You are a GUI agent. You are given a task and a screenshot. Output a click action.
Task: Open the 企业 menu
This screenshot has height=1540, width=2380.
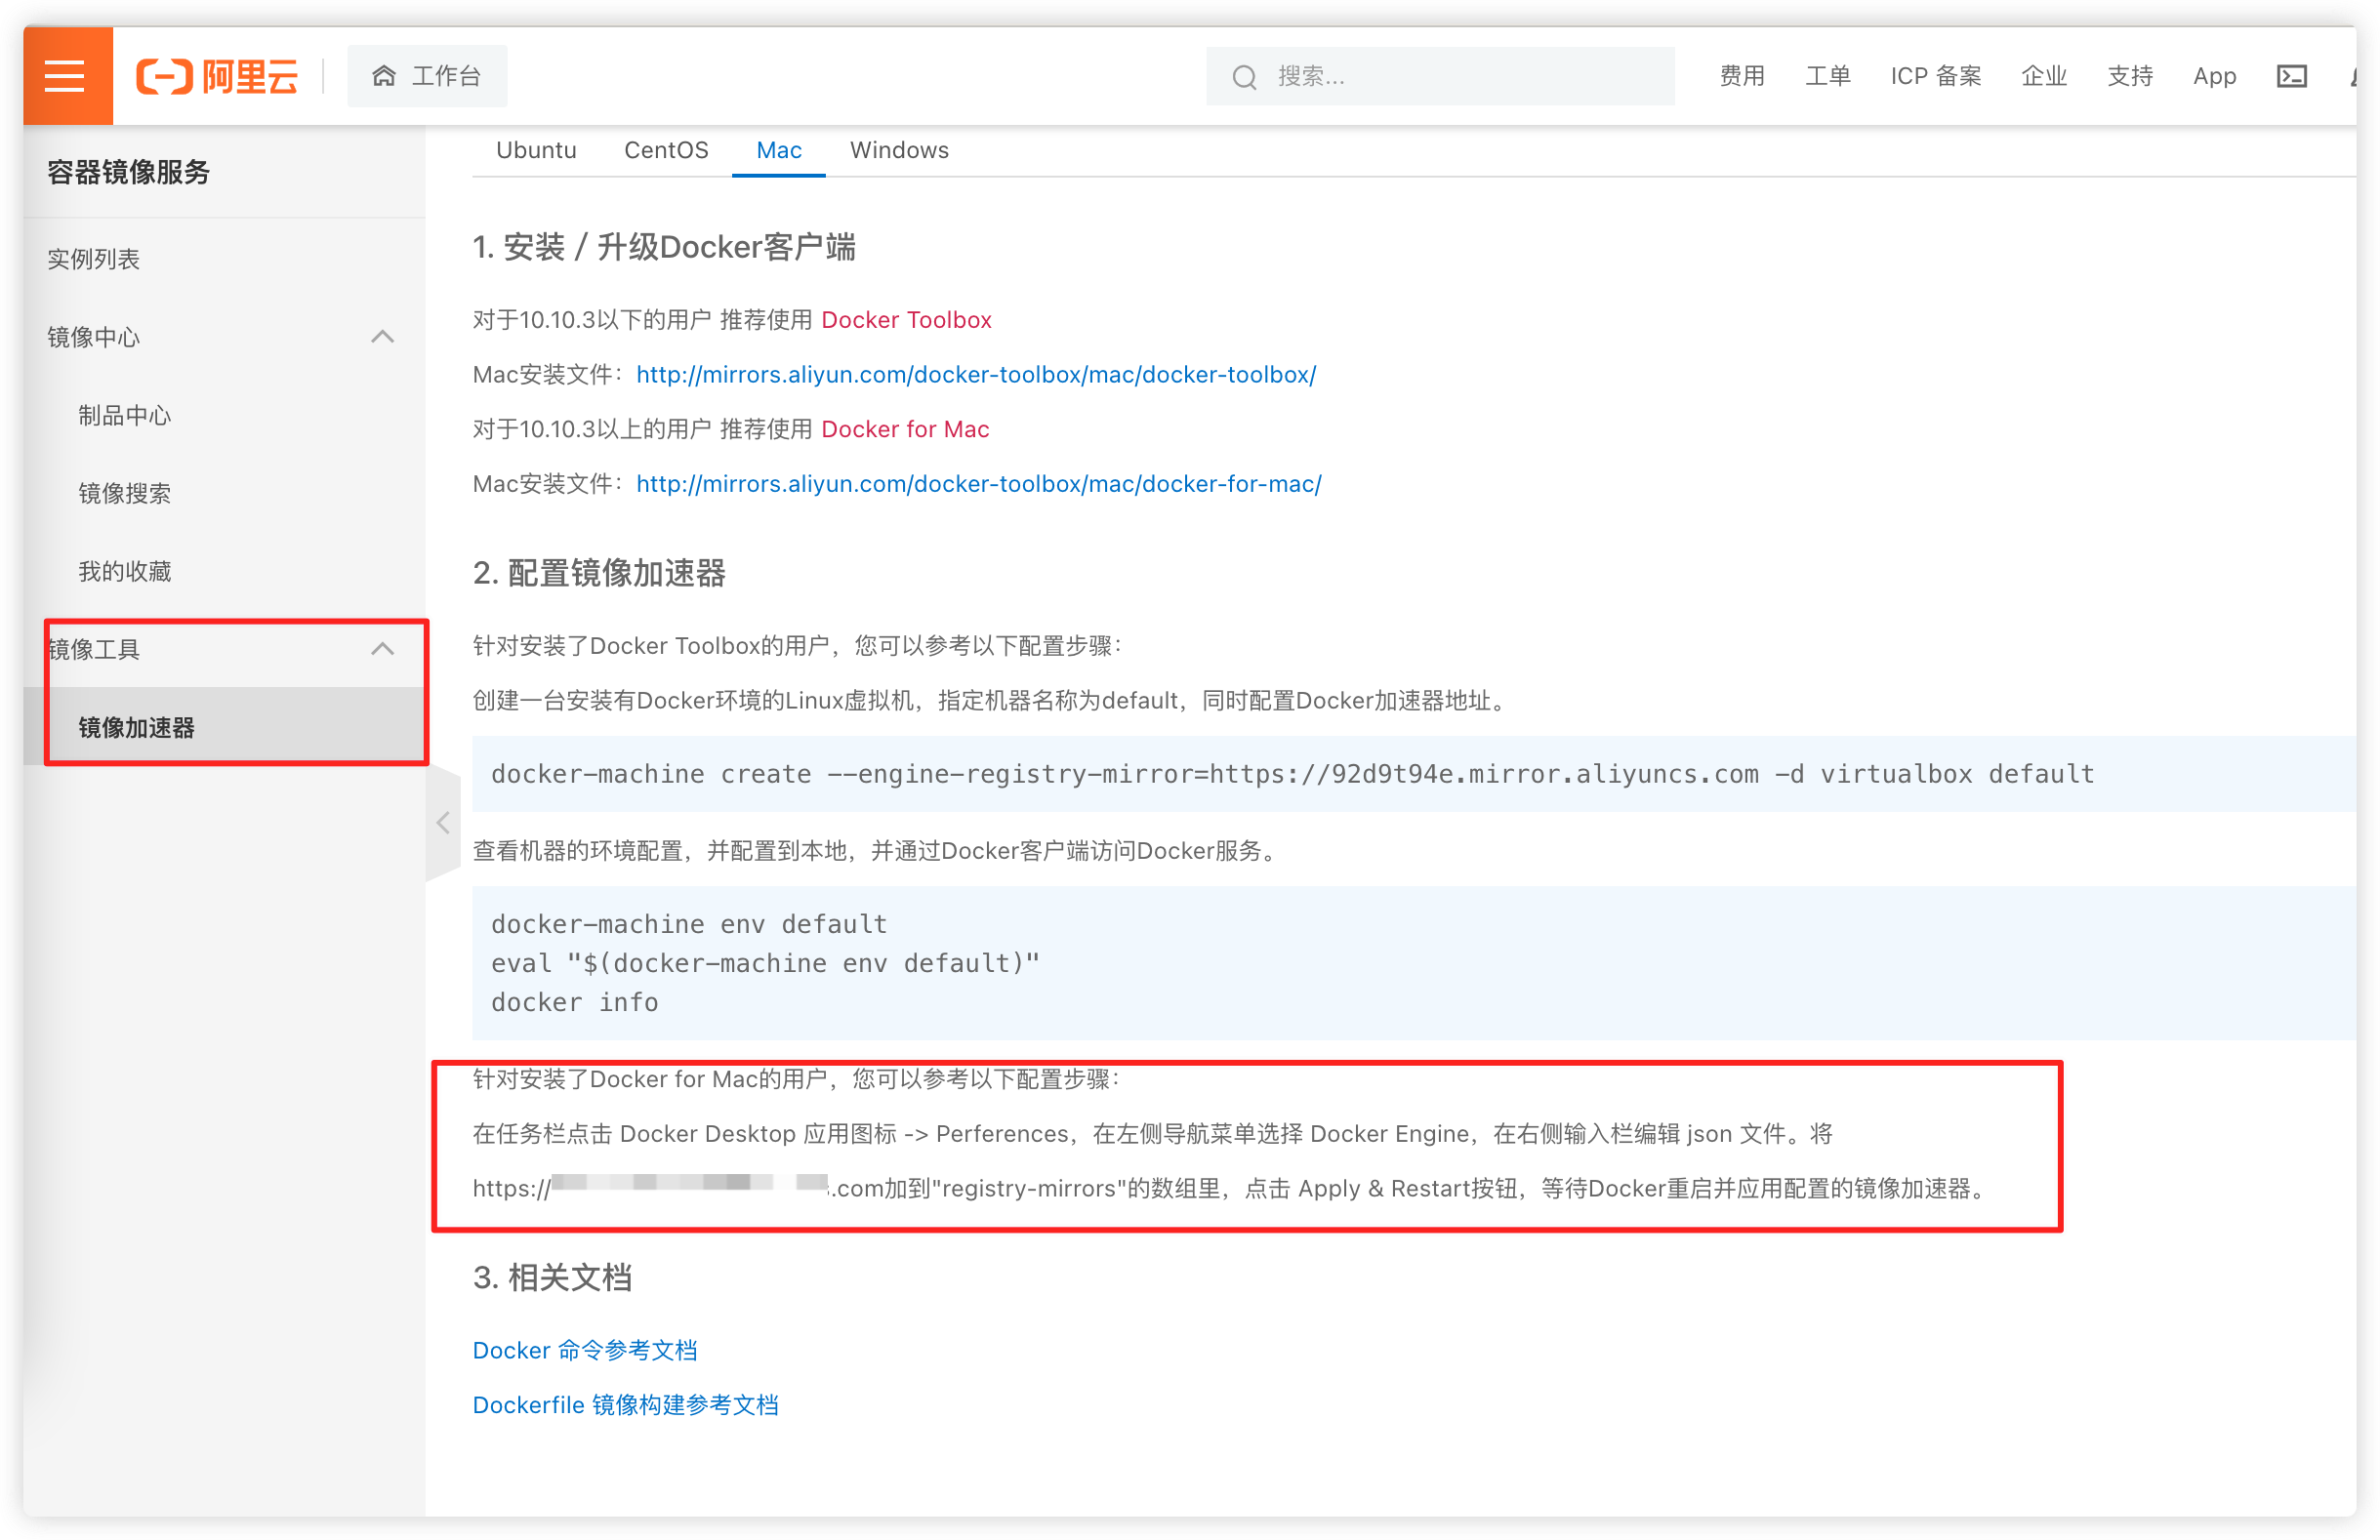[2044, 76]
